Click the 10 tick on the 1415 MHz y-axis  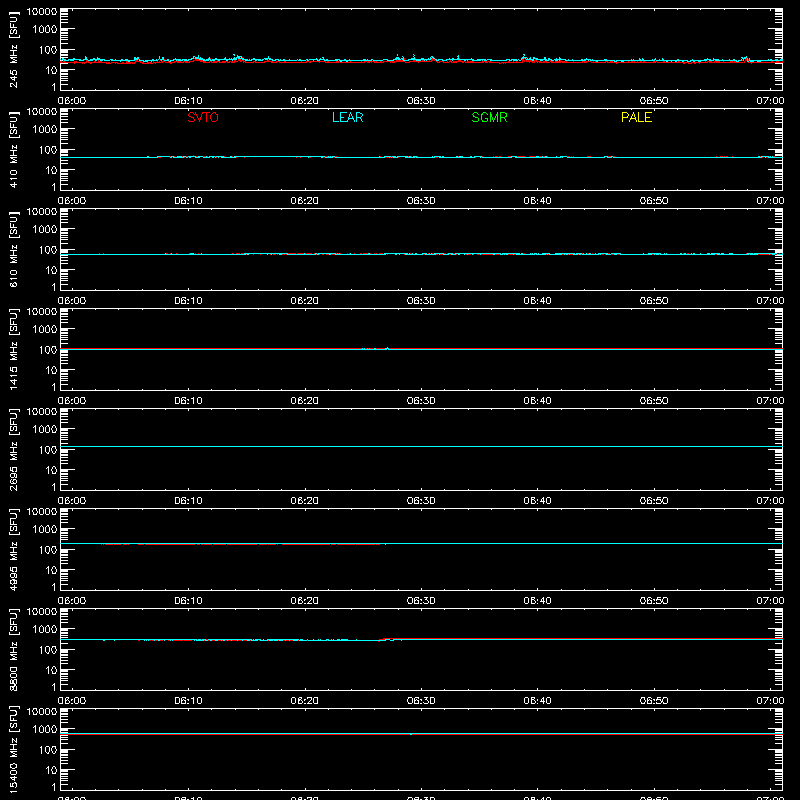[51, 370]
